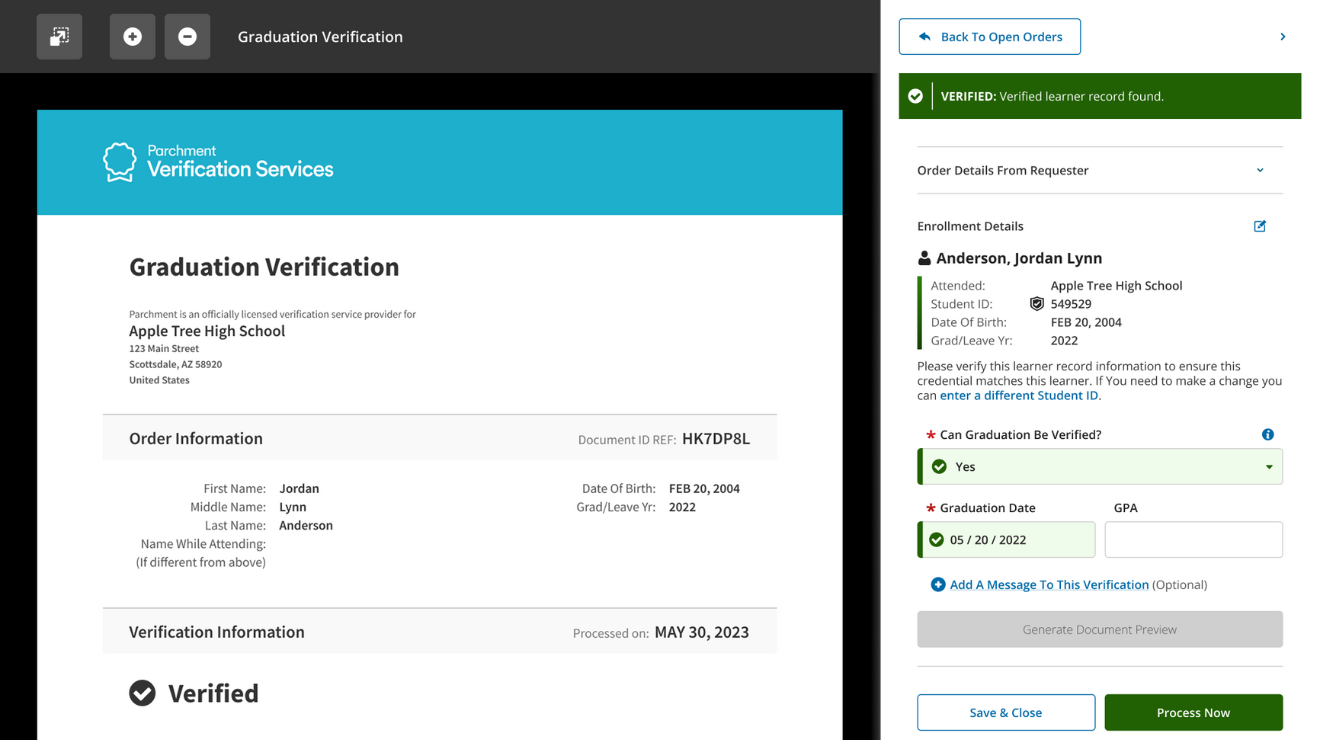
Task: Click the Graduation Date field
Action: coord(1006,540)
